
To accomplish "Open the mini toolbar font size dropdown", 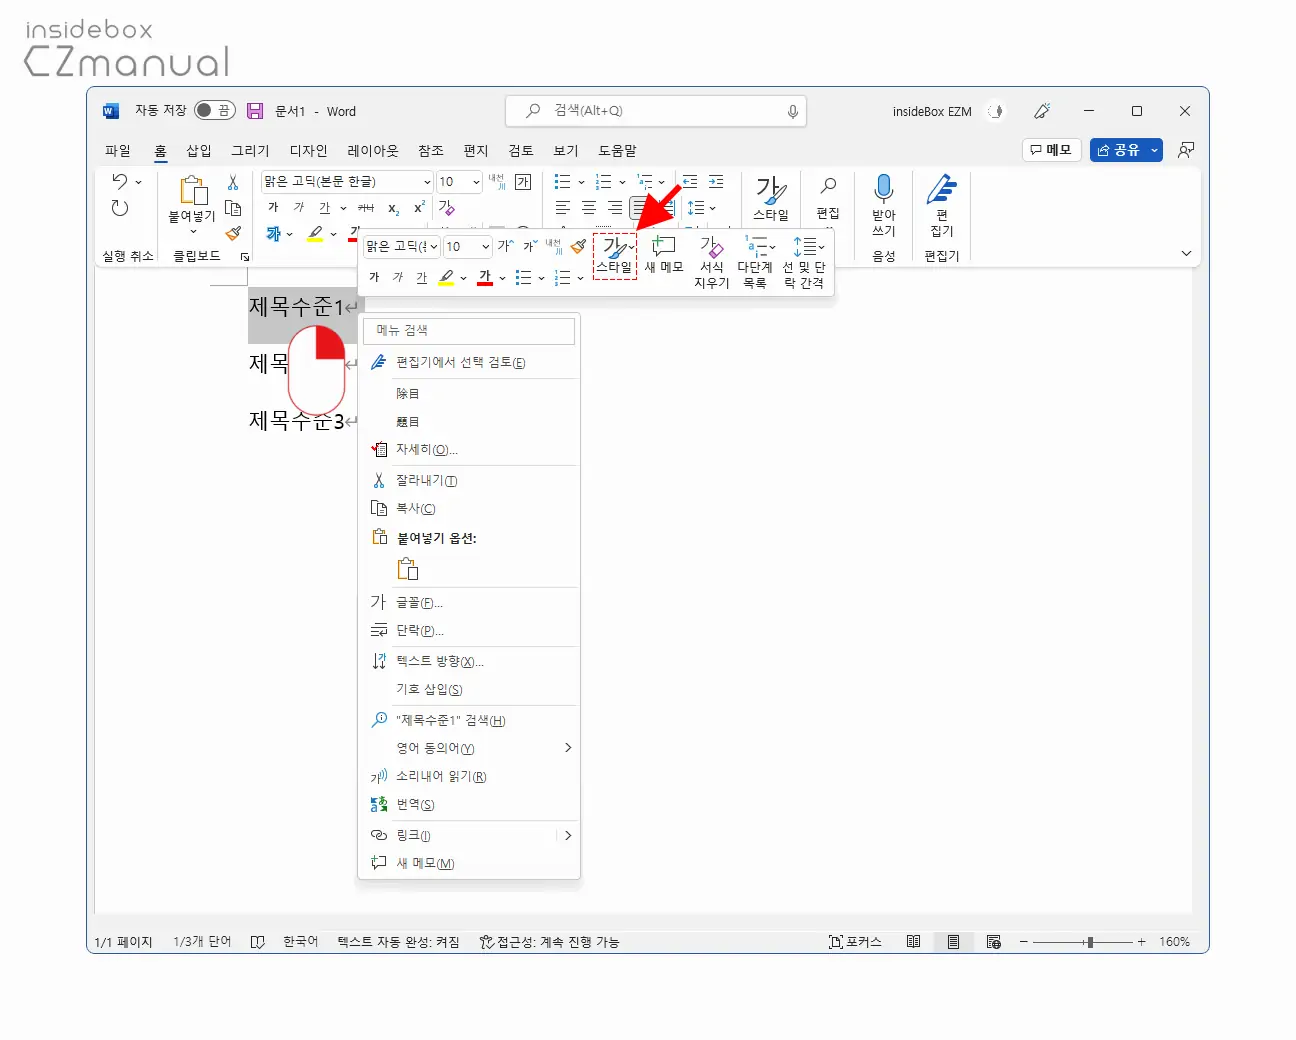I will tap(486, 246).
